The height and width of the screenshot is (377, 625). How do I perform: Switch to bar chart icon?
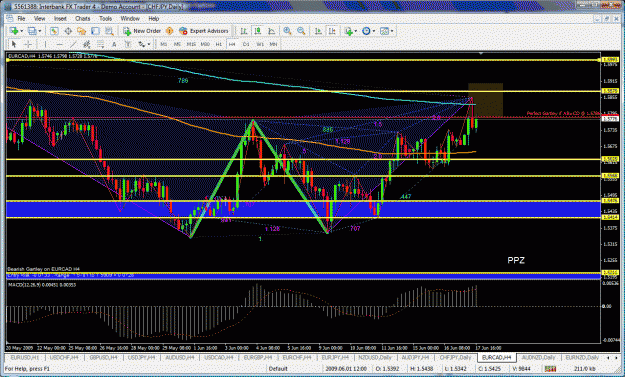click(244, 31)
